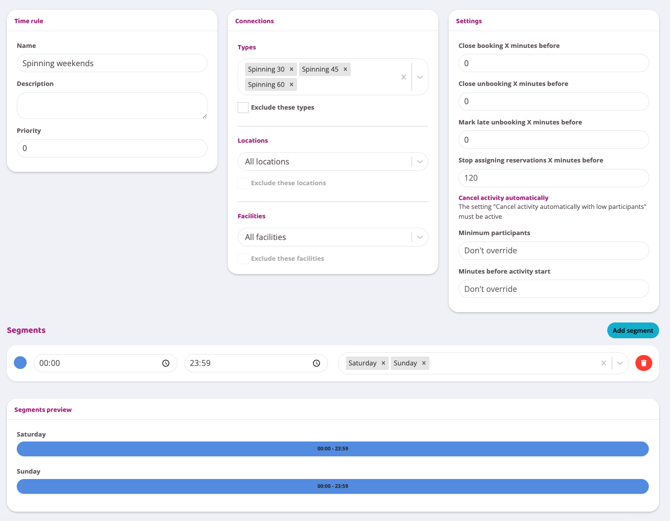Click the Saturday preview bar 00:00 - 23:59
670x521 pixels.
(x=332, y=449)
